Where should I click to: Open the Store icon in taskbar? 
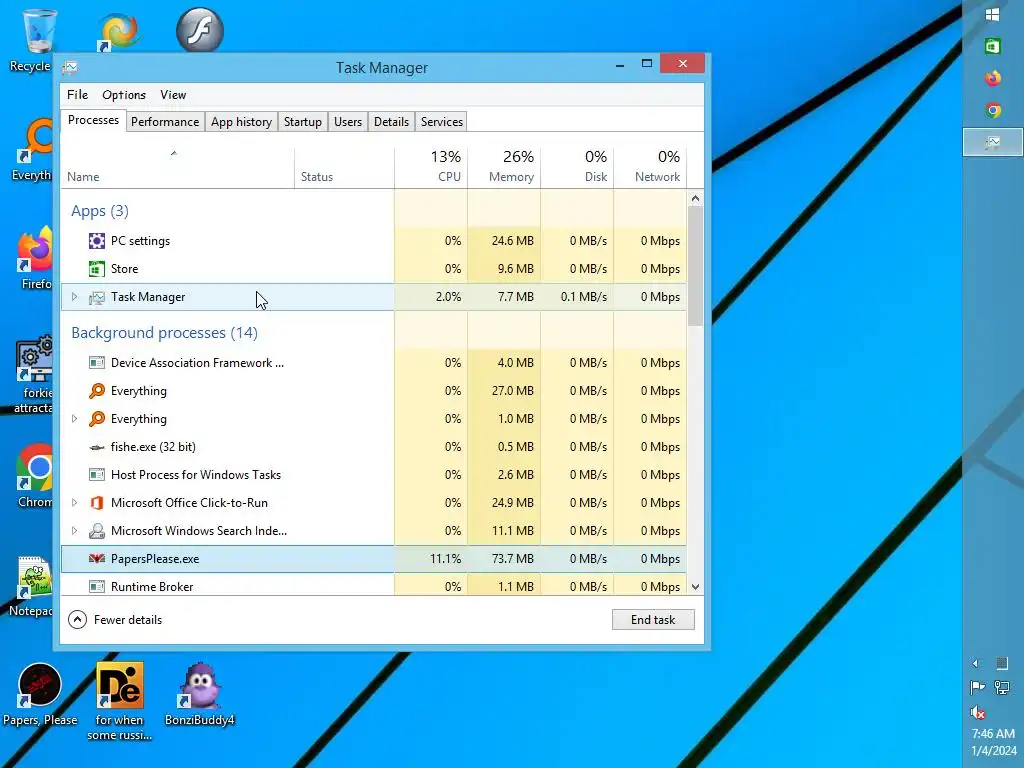click(993, 46)
